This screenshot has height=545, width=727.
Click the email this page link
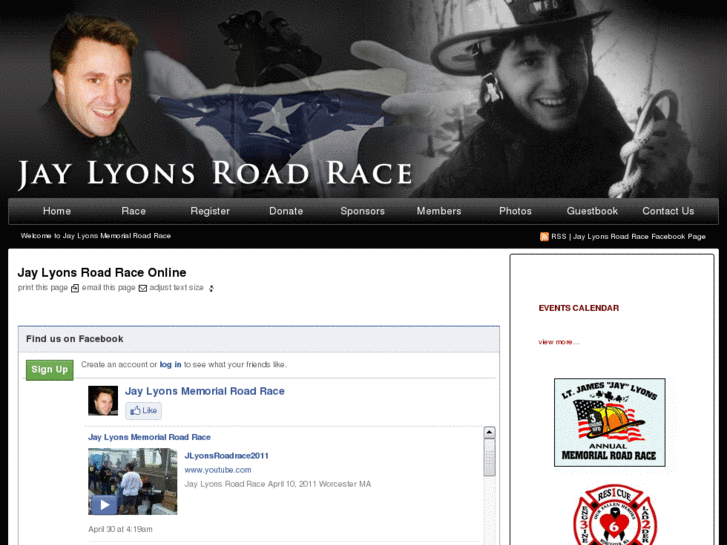coord(108,288)
